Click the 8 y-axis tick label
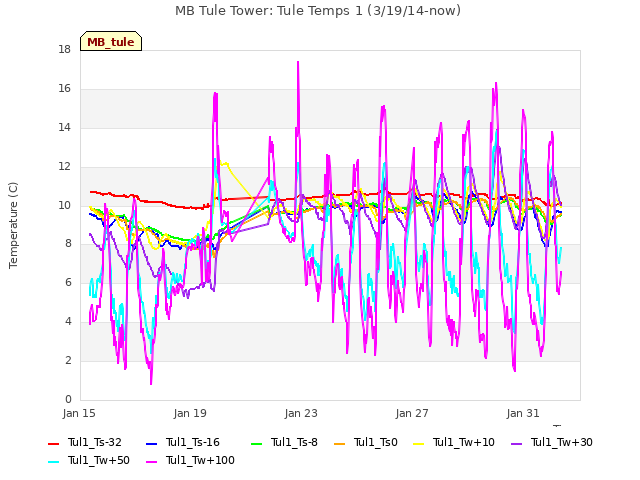The image size is (640, 480). click(x=68, y=244)
